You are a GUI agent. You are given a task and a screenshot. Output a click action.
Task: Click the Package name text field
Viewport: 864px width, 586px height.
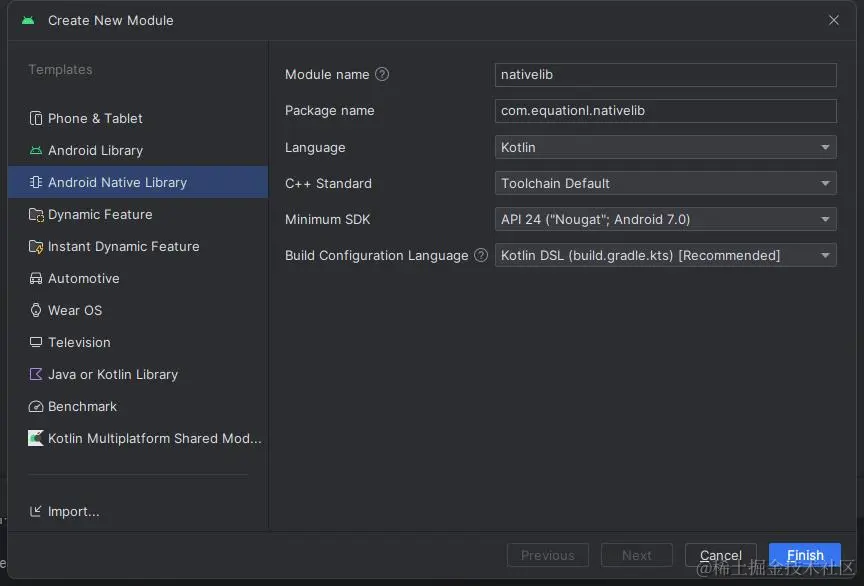[665, 111]
